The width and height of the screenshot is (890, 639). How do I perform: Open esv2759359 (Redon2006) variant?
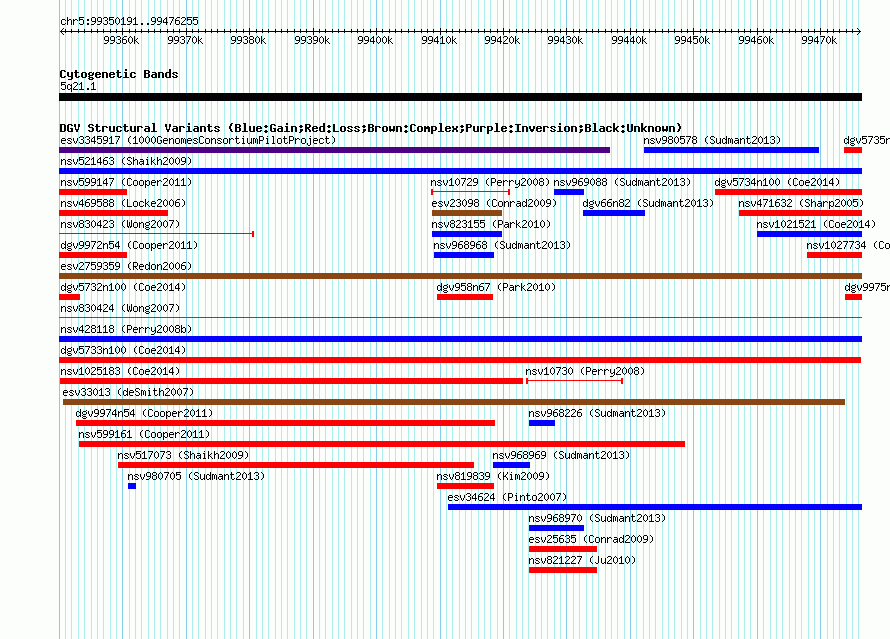126,266
